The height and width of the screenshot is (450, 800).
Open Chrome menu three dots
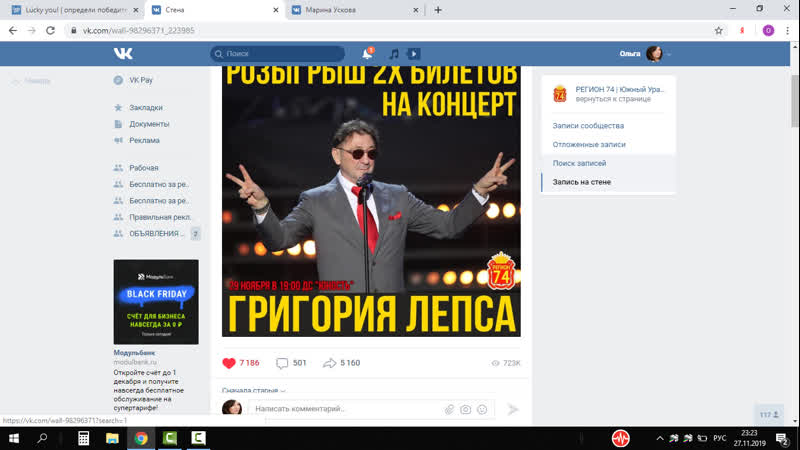[788, 31]
